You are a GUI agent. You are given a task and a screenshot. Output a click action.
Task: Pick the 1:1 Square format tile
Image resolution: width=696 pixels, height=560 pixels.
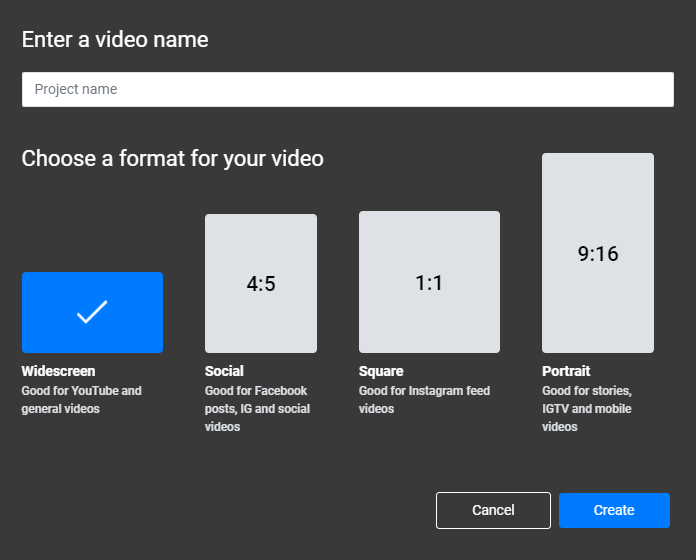[x=429, y=282]
